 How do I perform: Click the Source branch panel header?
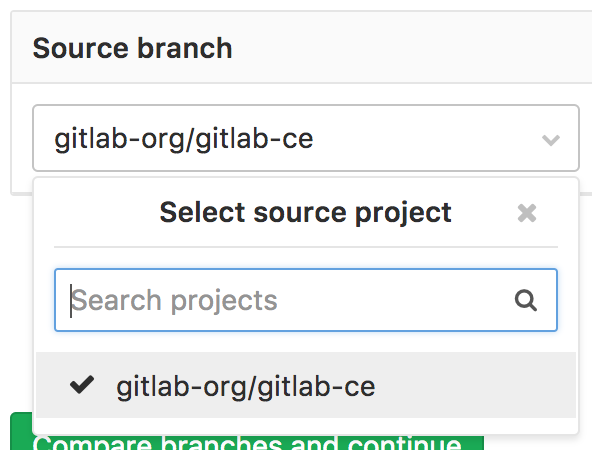(302, 47)
